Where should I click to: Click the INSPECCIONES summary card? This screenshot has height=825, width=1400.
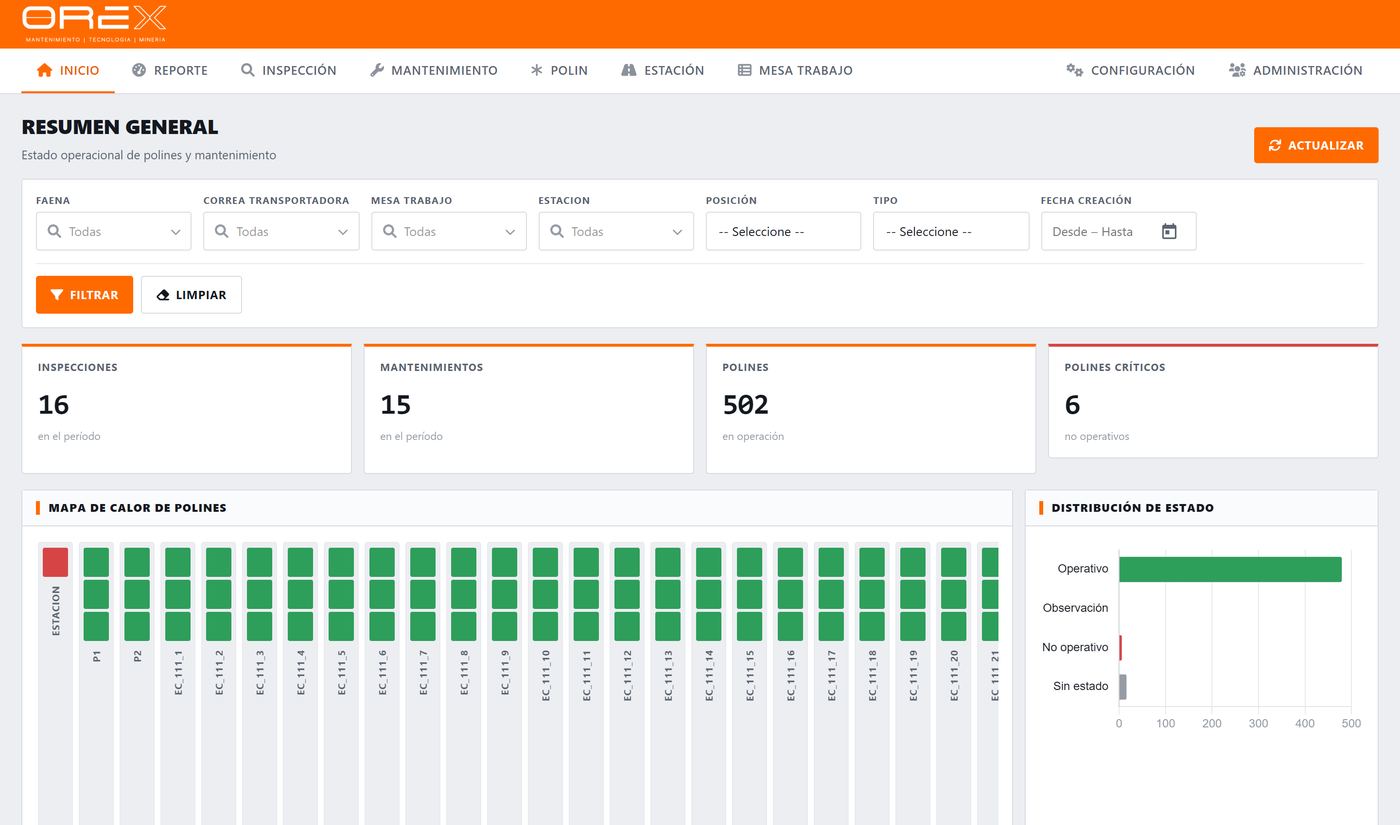coord(187,409)
